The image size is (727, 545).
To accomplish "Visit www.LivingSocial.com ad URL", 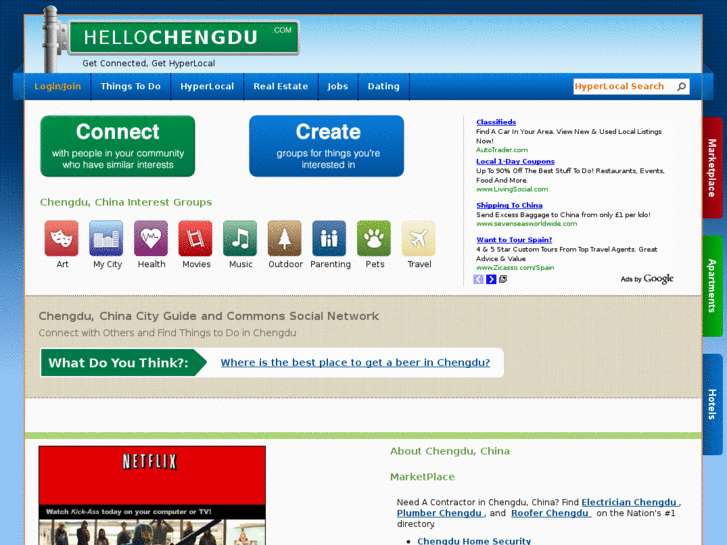I will tap(512, 189).
